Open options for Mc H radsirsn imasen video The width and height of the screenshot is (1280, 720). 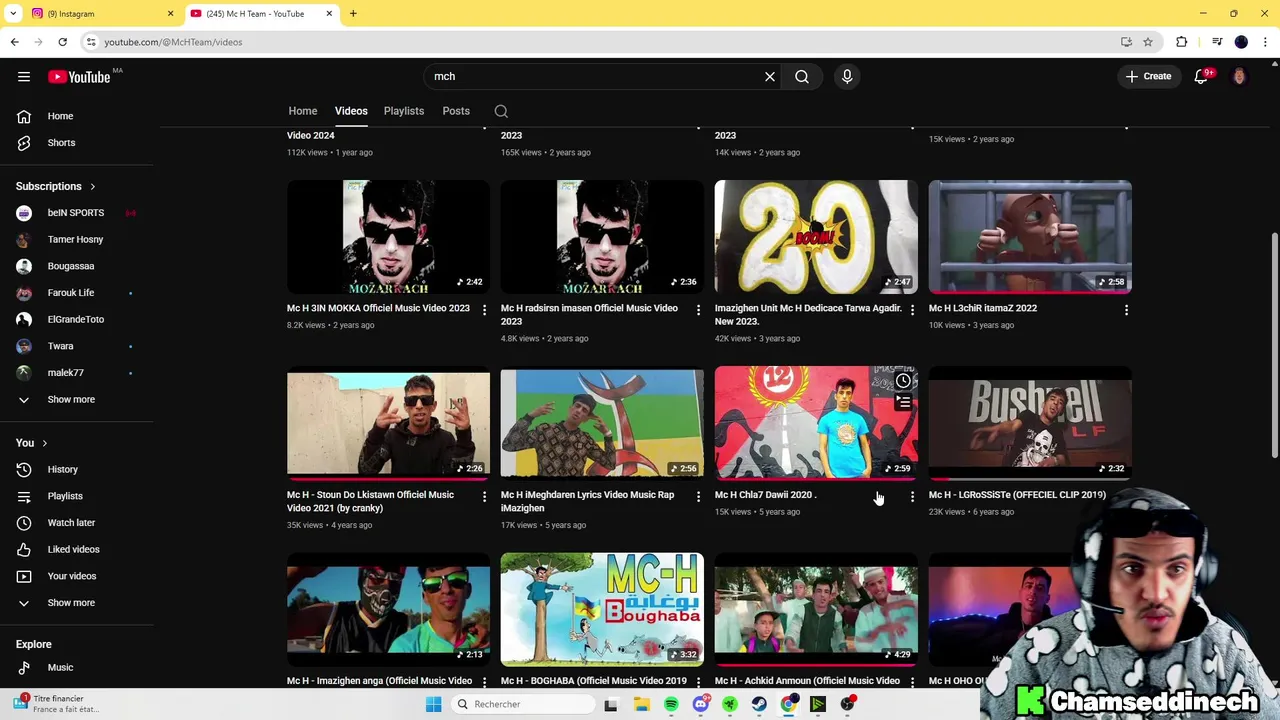pyautogui.click(x=698, y=310)
